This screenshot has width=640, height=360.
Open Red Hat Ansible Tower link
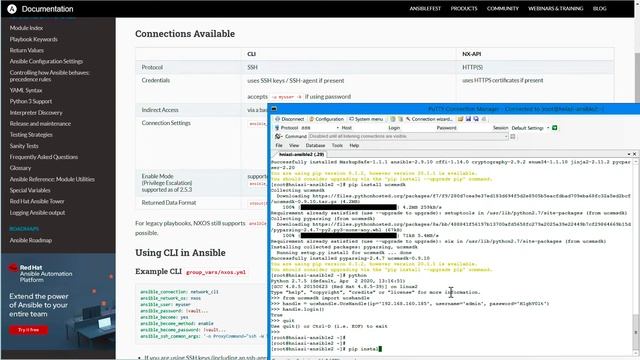click(x=37, y=202)
